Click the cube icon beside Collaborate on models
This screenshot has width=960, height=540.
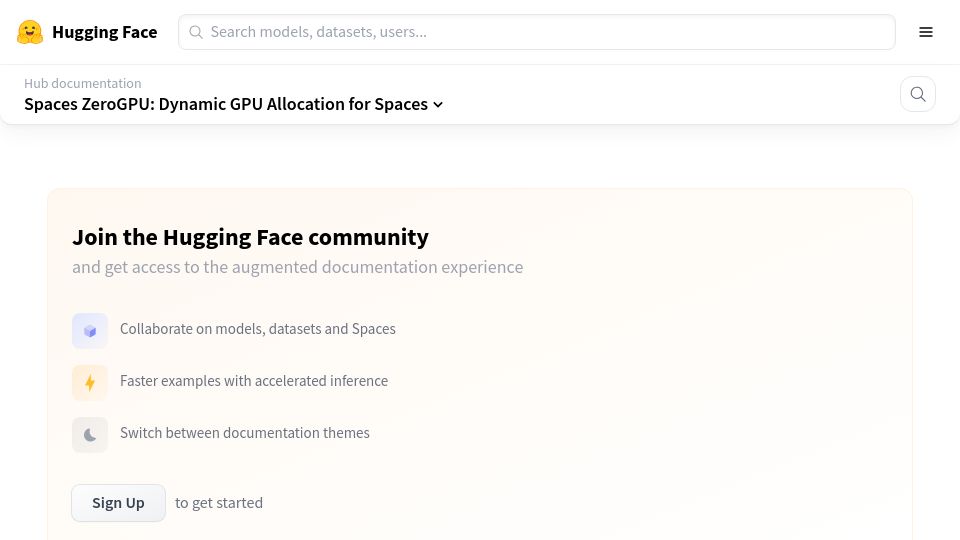(x=90, y=331)
